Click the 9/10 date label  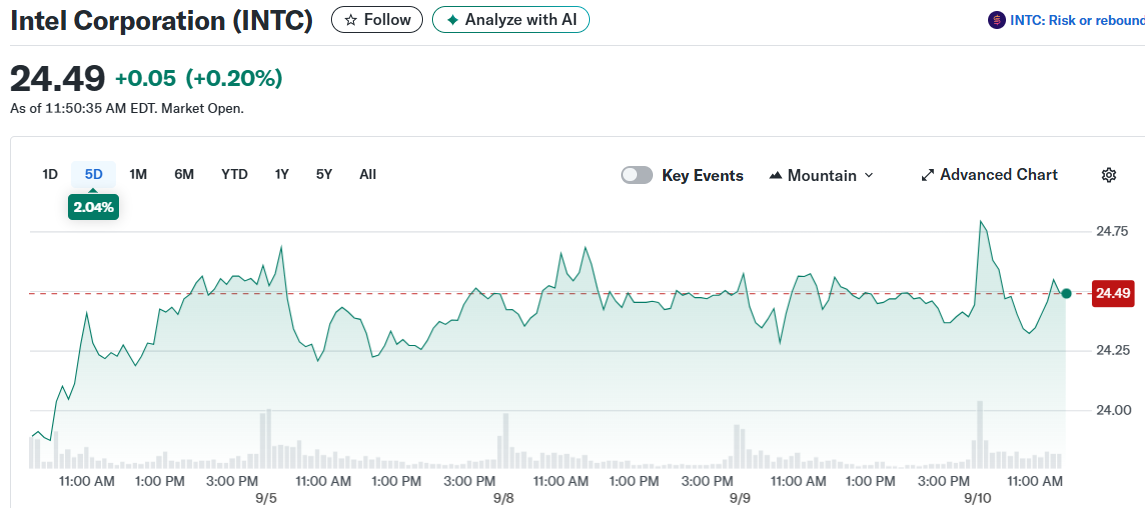point(977,499)
